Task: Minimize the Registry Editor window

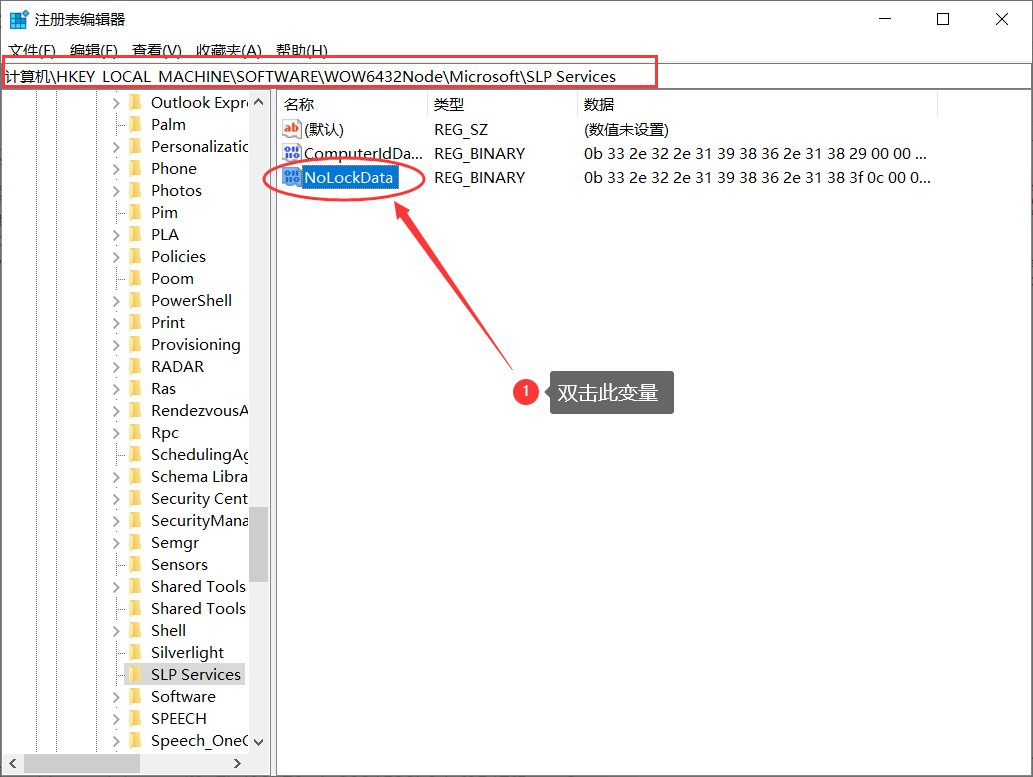Action: (885, 19)
